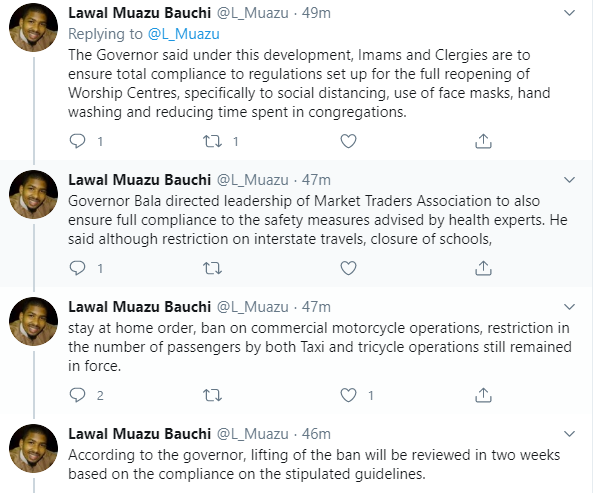Open the @L_Muazu replying-to link
This screenshot has width=595, height=493.
pyautogui.click(x=184, y=34)
